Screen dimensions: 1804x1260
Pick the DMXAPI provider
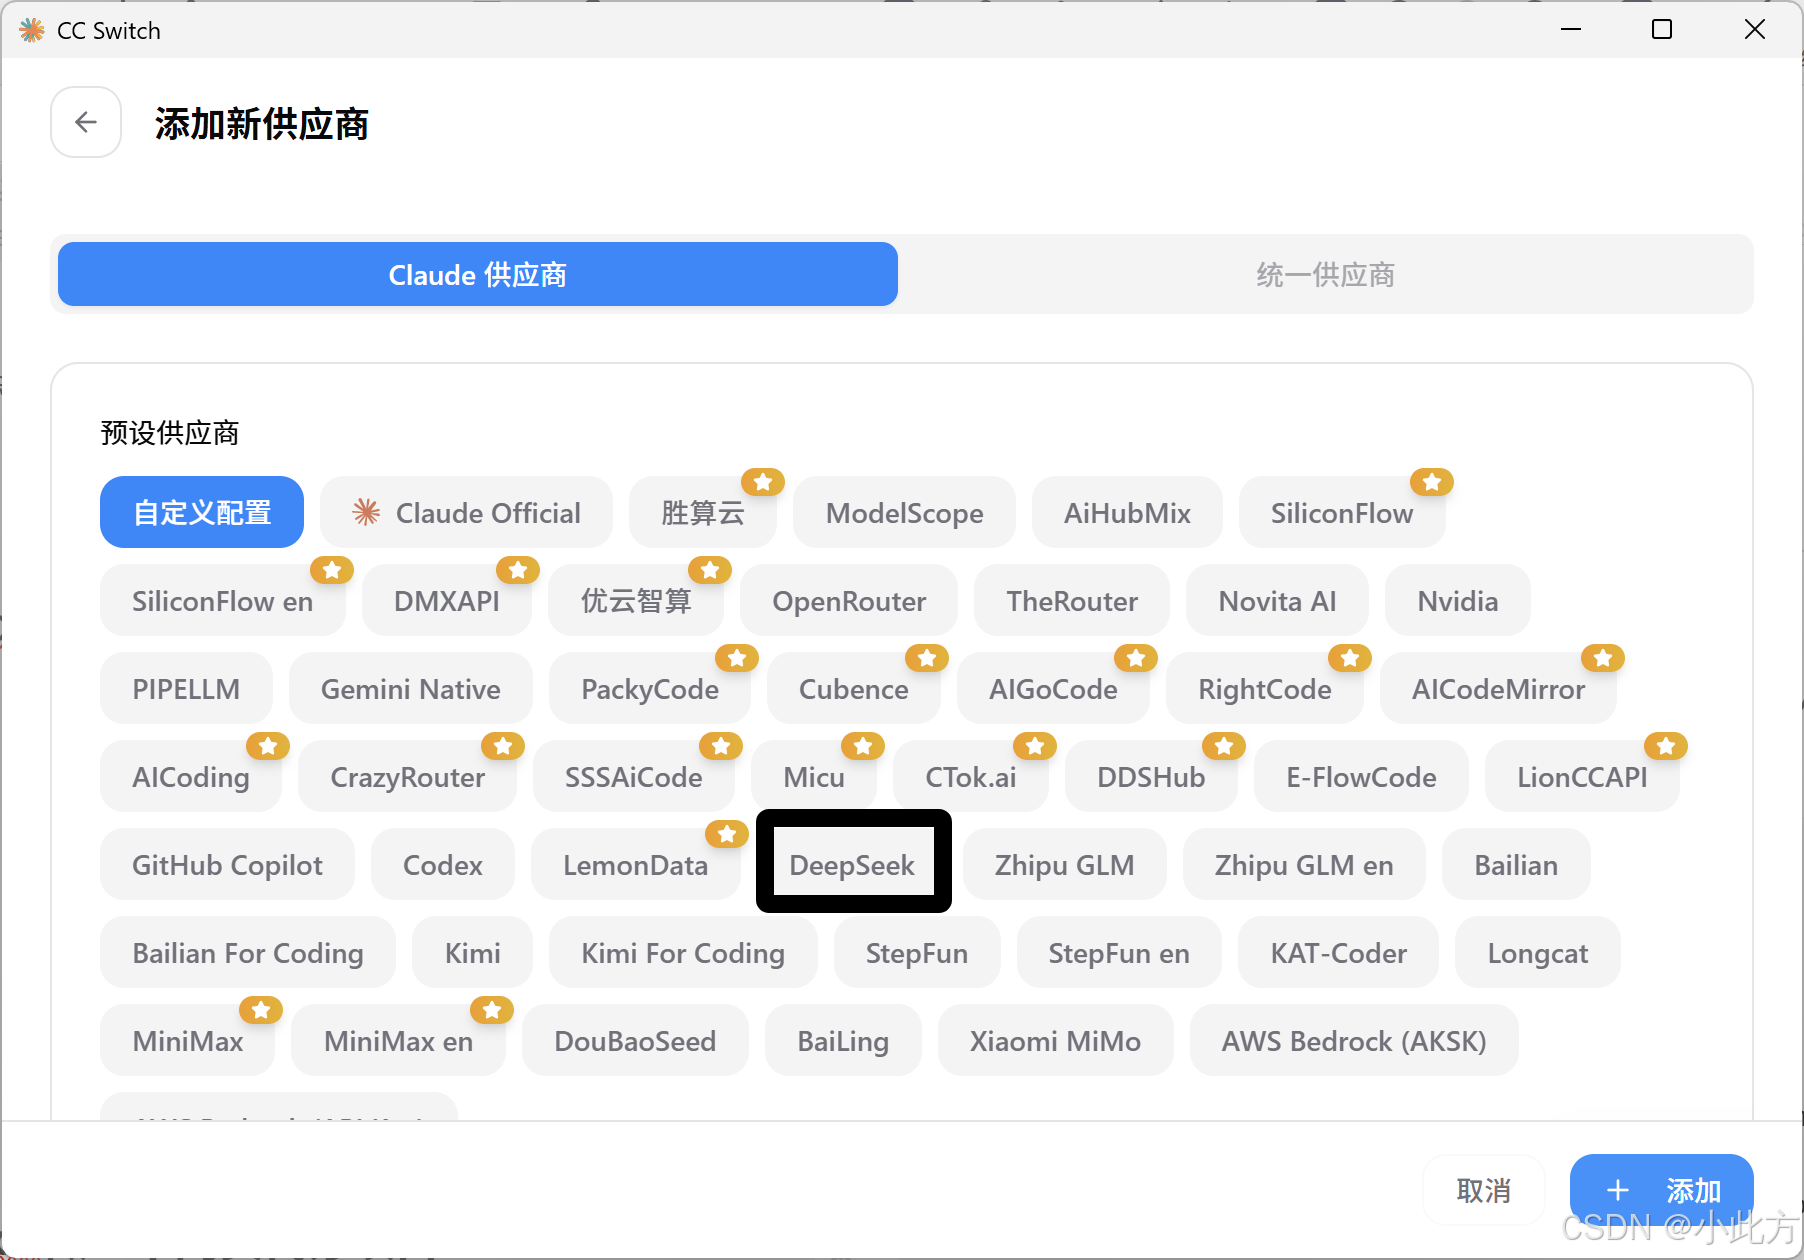tap(447, 600)
